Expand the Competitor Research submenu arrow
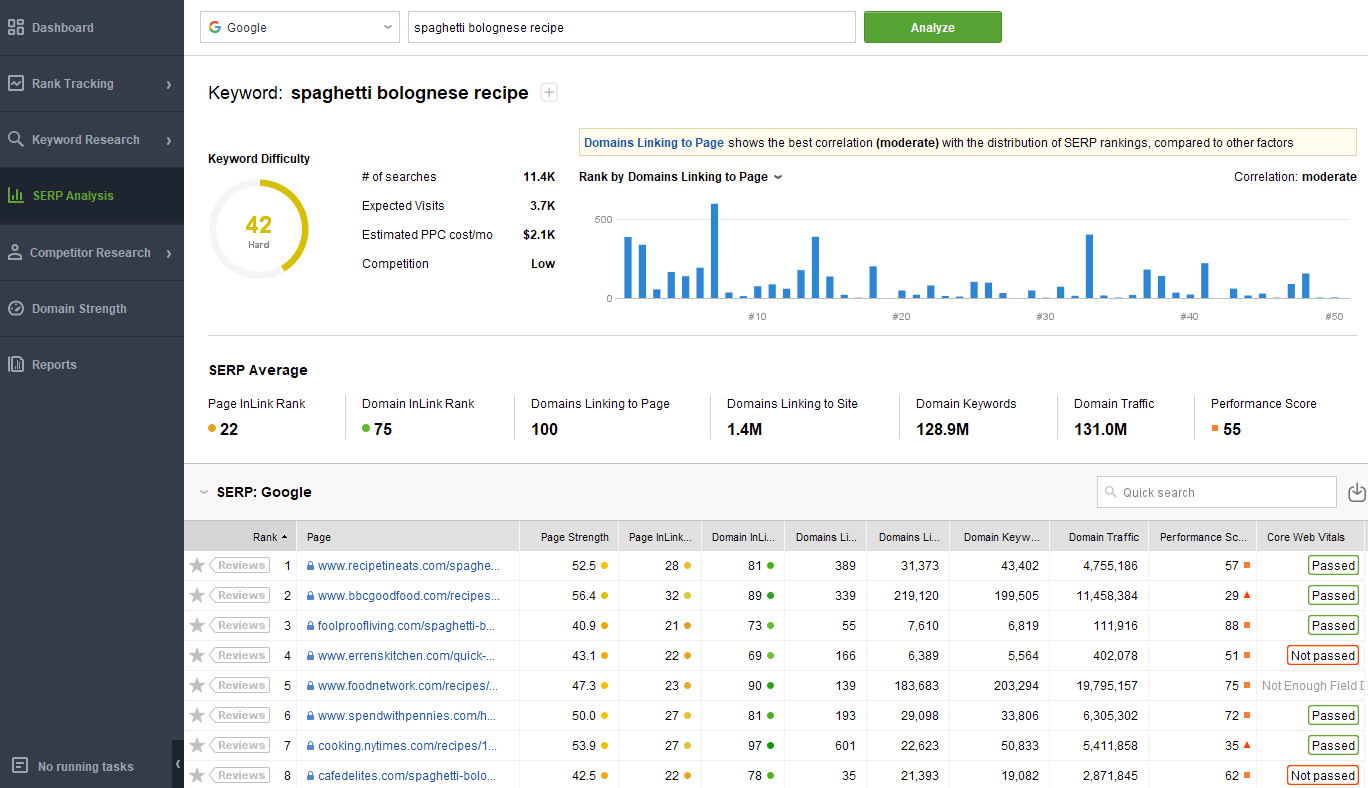 169,253
